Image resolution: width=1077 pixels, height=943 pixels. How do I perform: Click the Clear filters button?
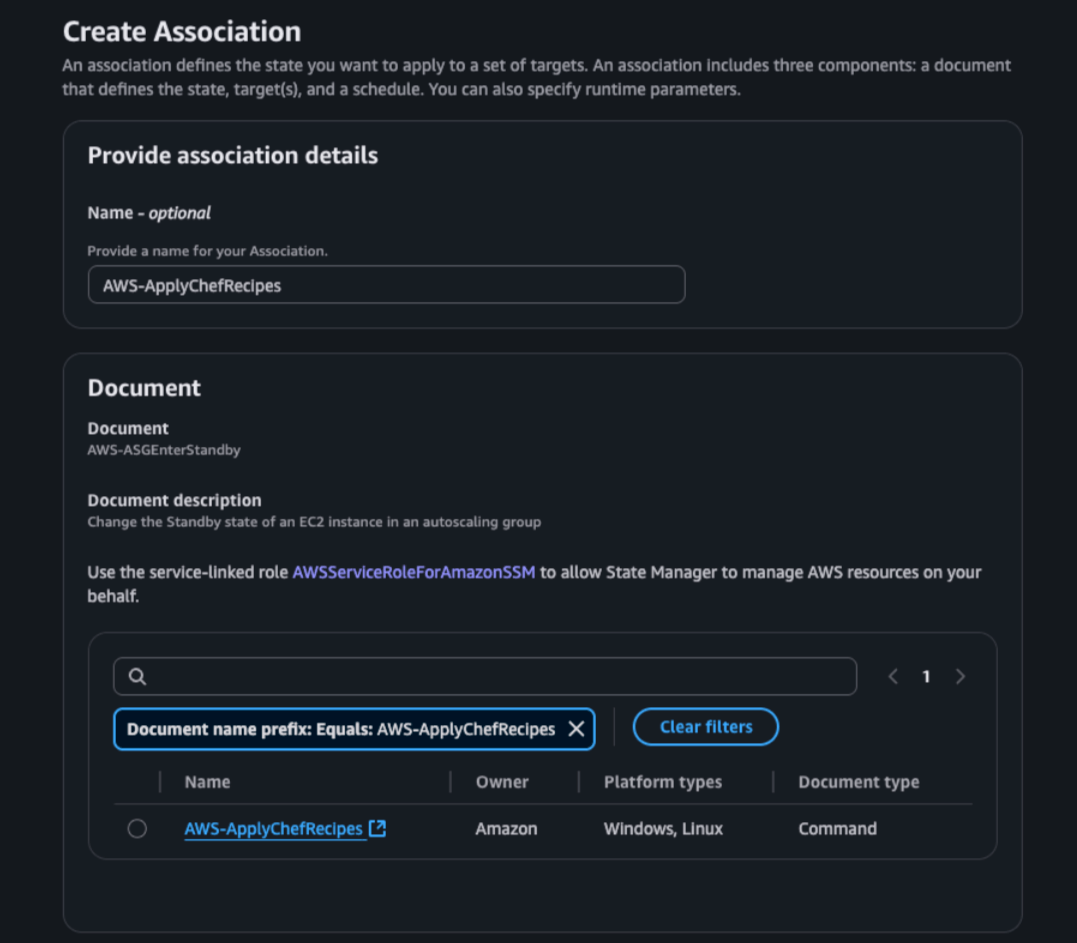coord(705,727)
